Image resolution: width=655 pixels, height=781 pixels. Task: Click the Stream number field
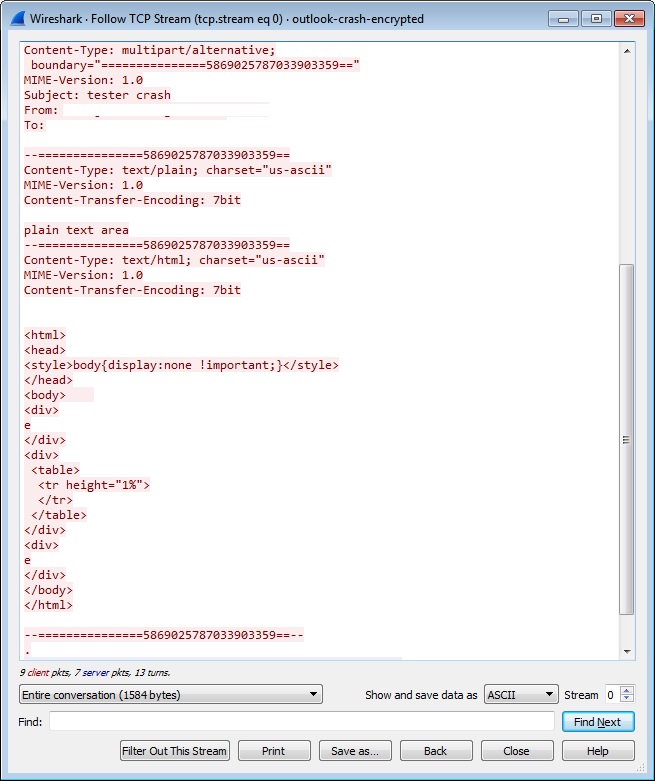[613, 694]
